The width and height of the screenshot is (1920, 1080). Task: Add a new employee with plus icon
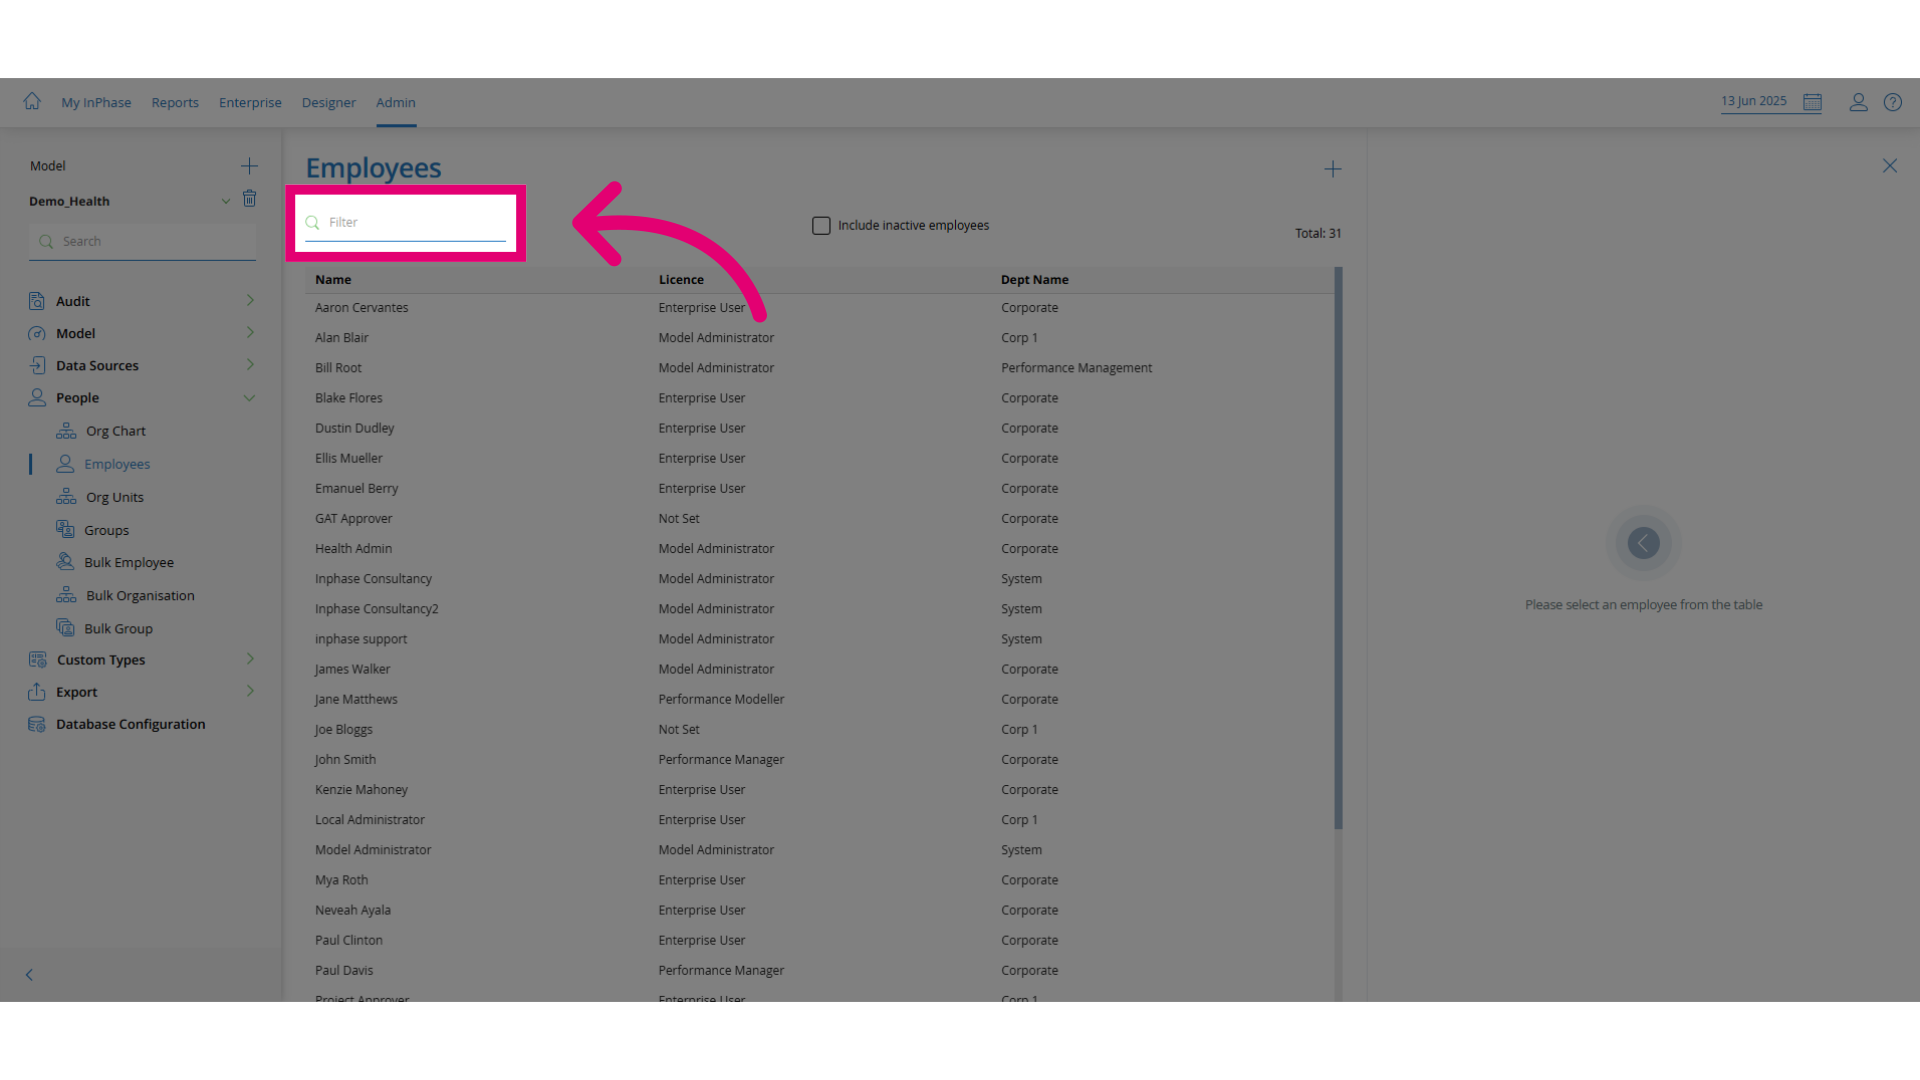[1333, 169]
